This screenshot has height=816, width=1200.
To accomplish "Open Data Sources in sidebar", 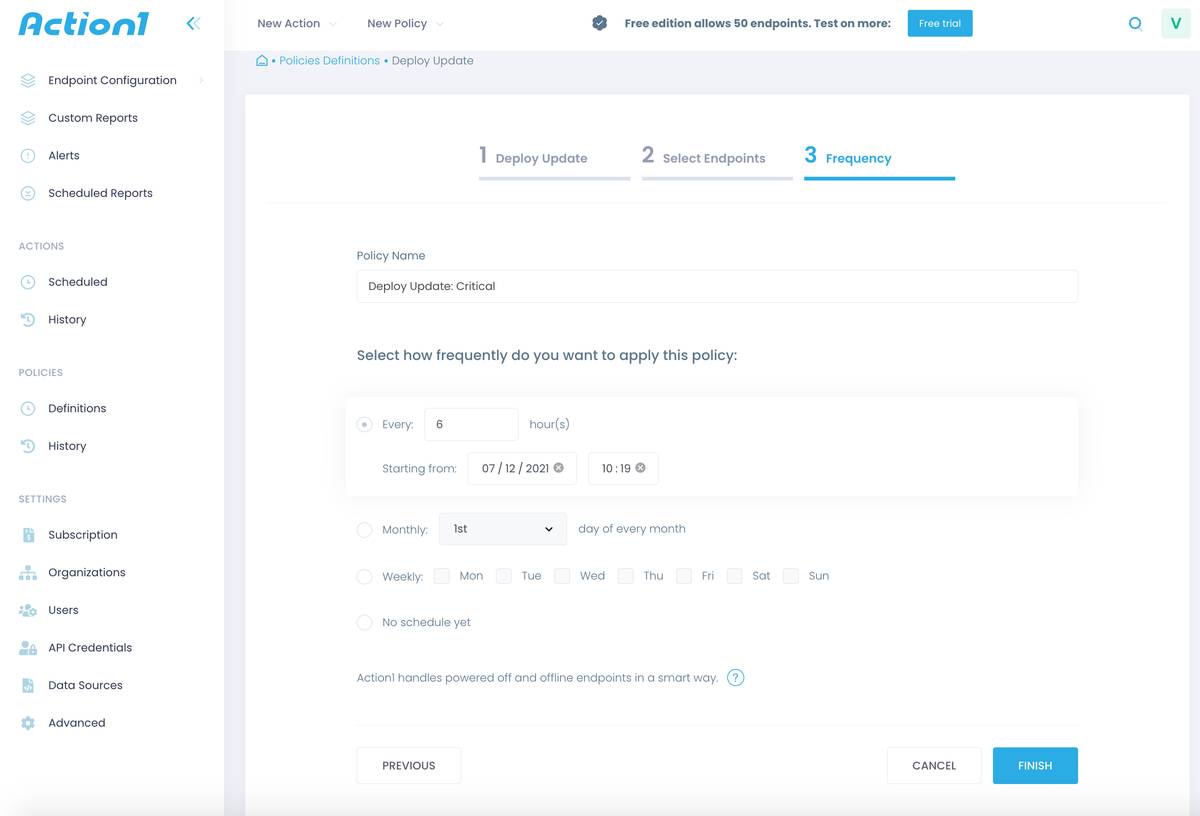I will tap(85, 686).
